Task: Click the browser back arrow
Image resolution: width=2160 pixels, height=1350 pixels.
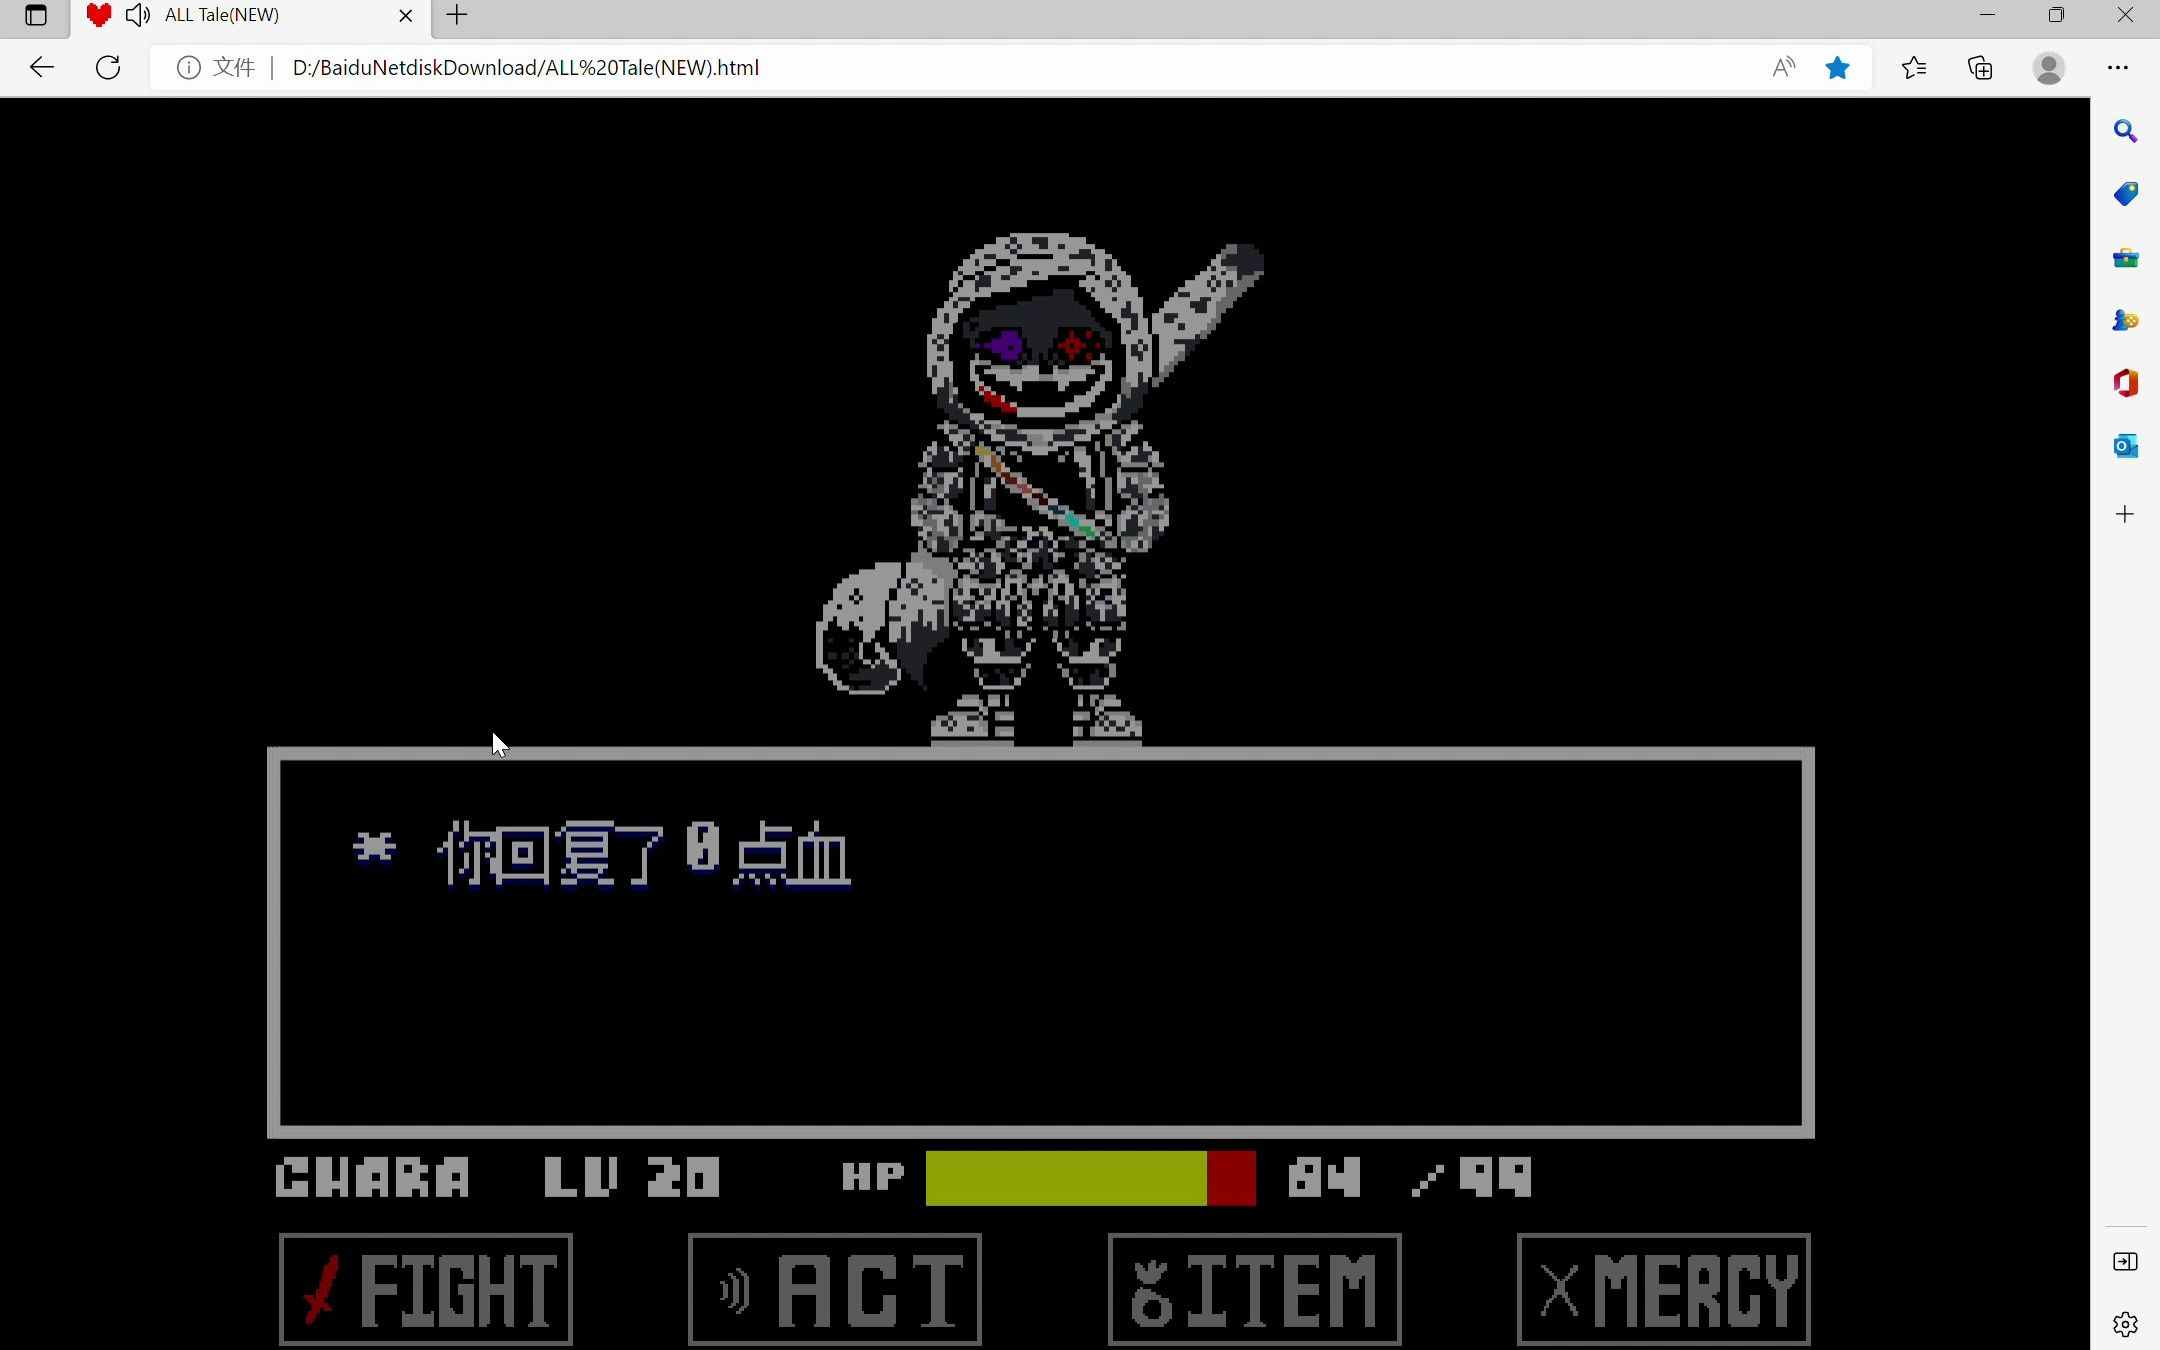Action: [41, 67]
